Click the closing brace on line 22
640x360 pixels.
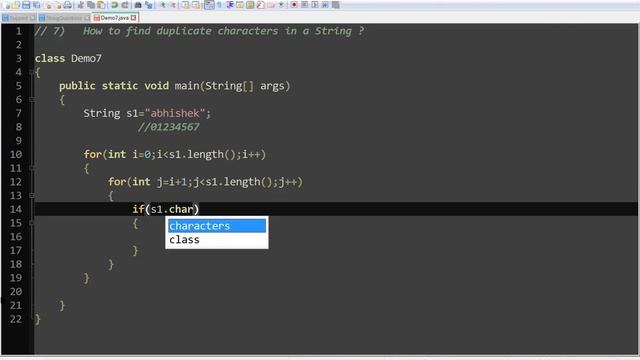coord(38,319)
